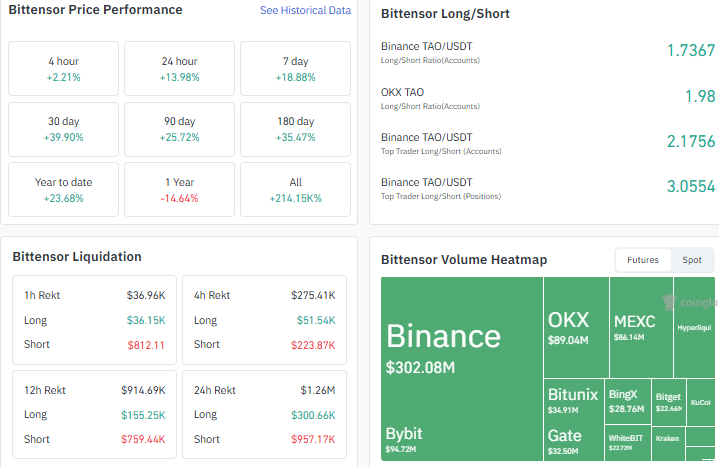719x467 pixels.
Task: Click the 12h Long $155.25K value
Action: (x=143, y=415)
